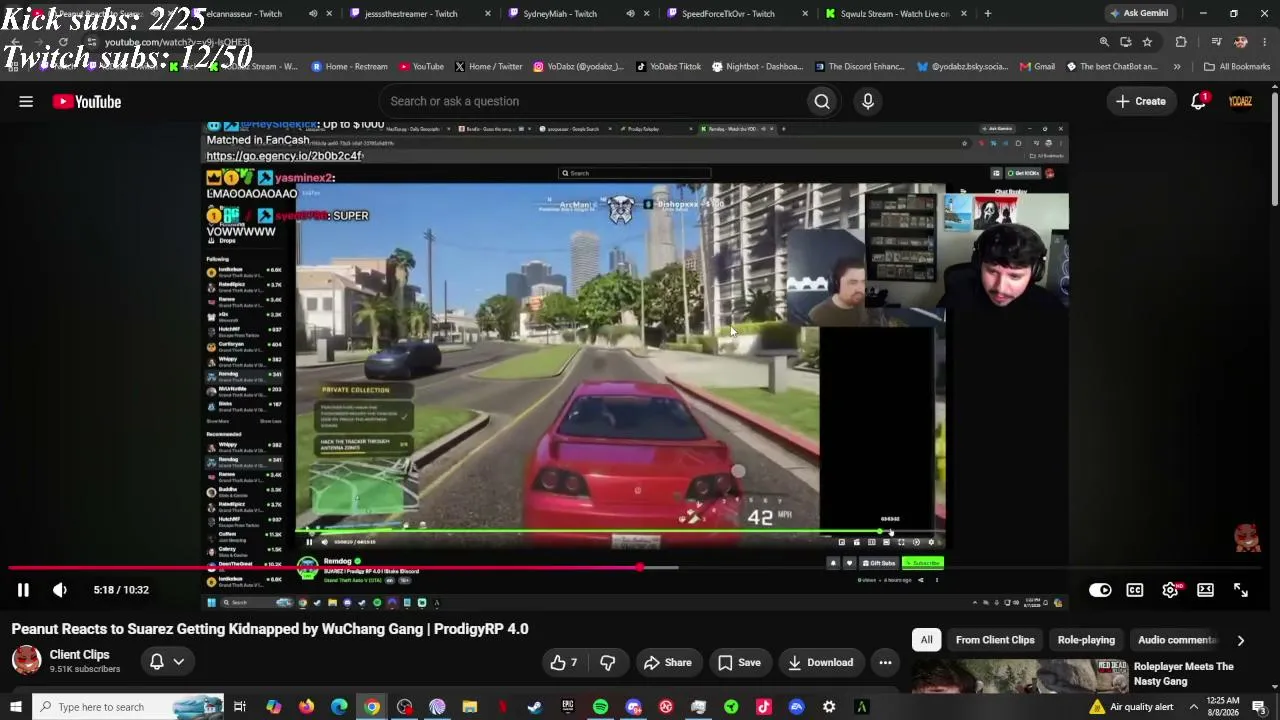Save video to a playlist

pyautogui.click(x=739, y=662)
